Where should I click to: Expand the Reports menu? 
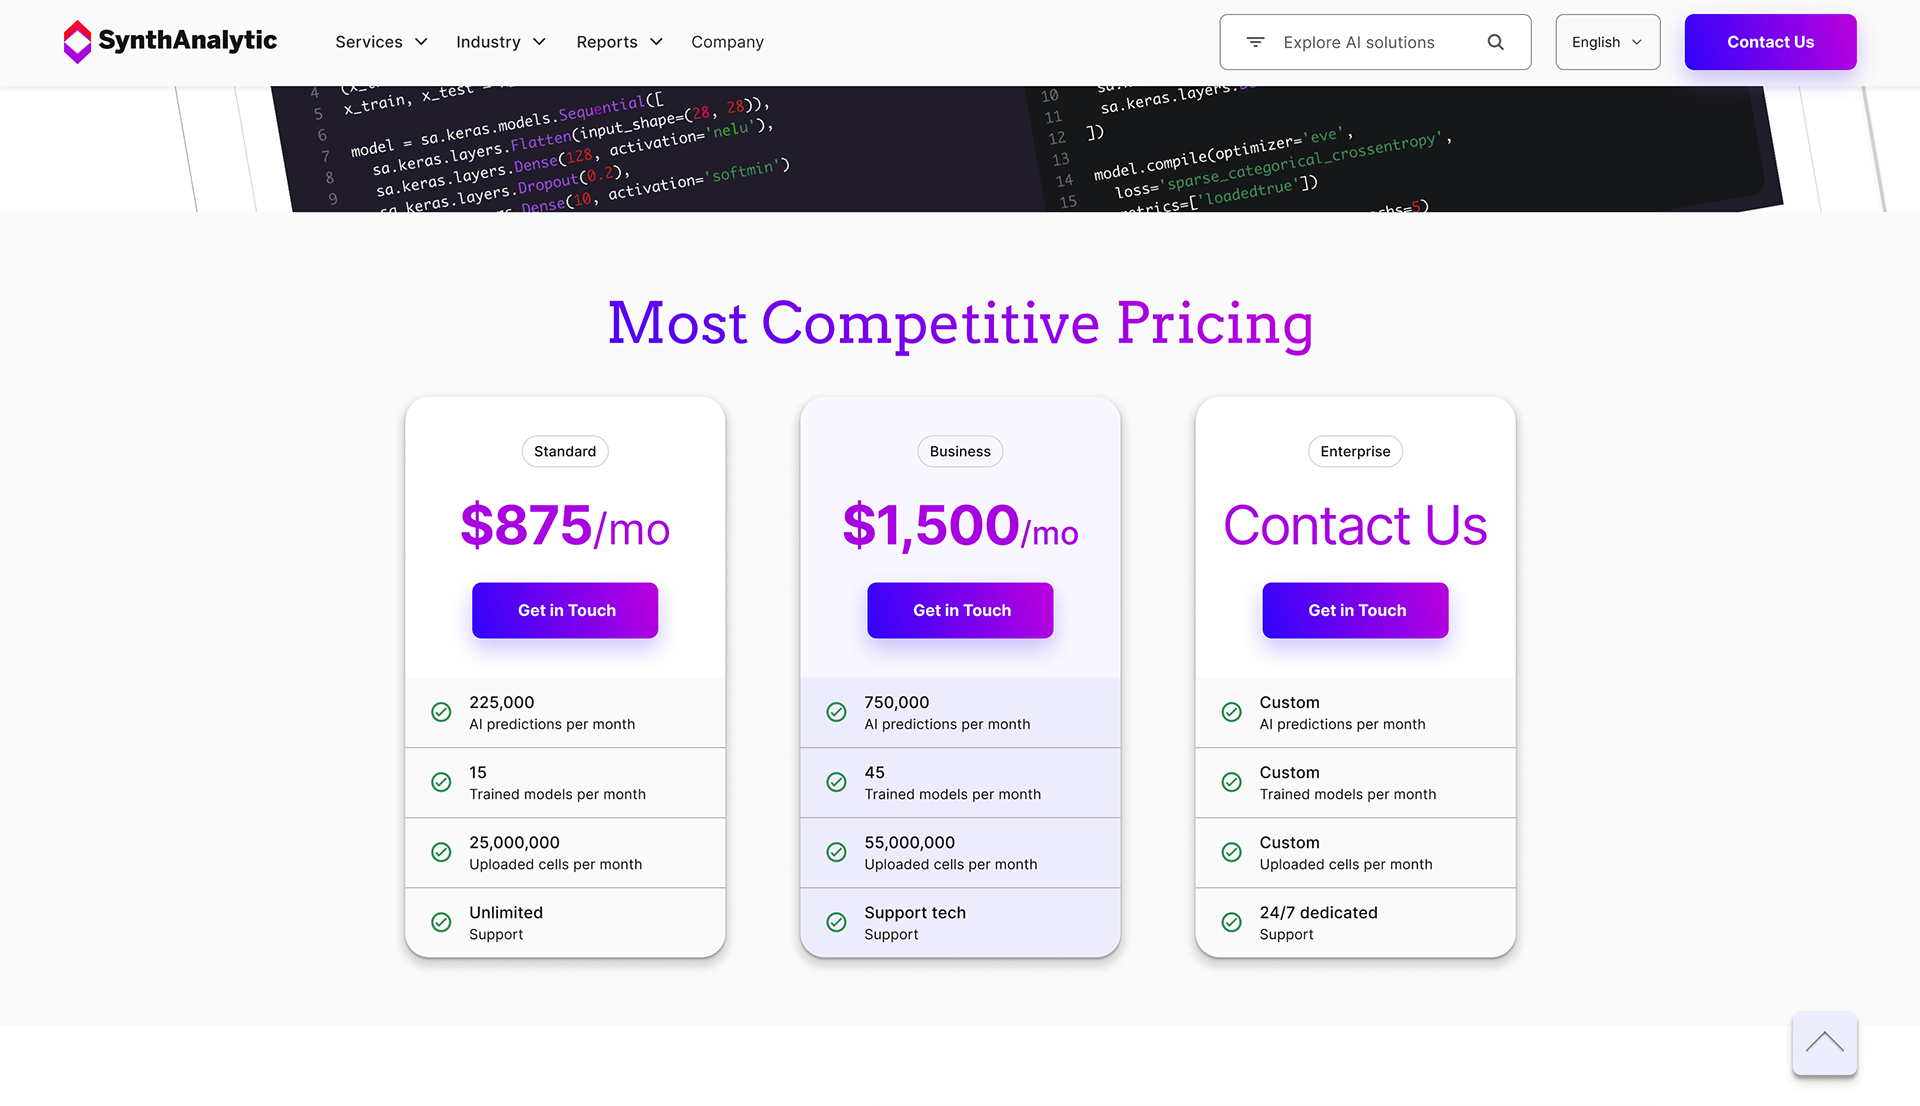click(619, 42)
